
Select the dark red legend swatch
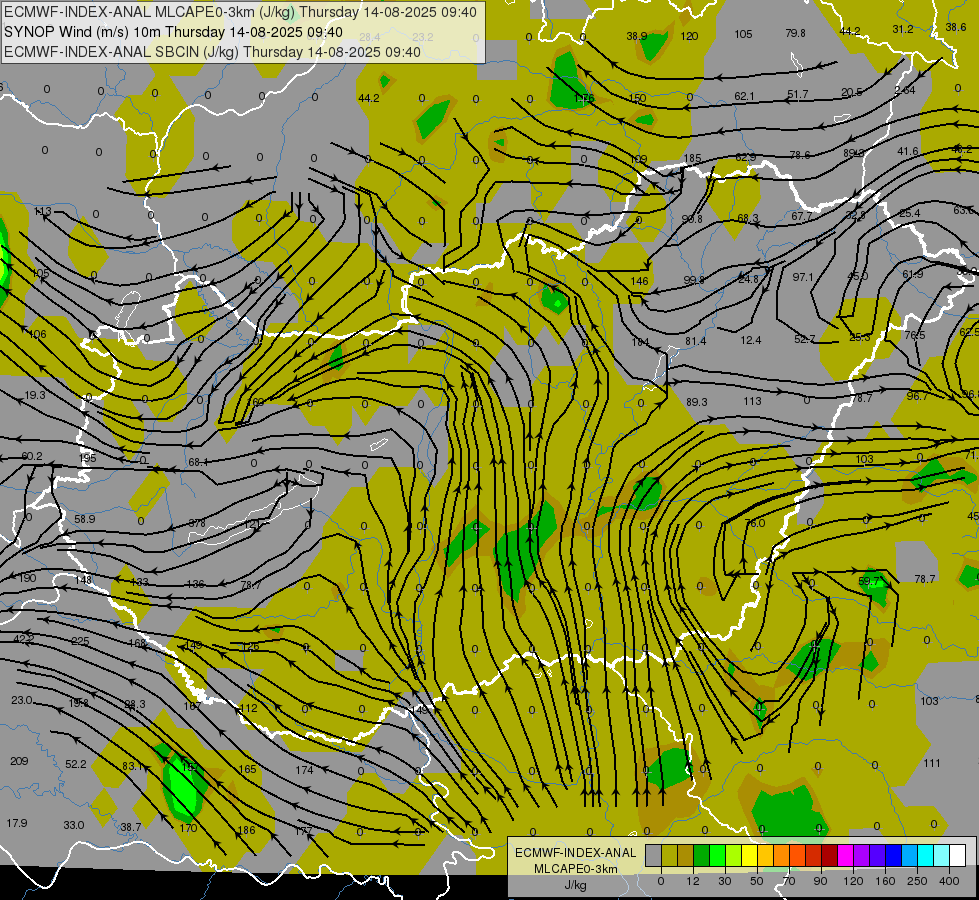coord(830,856)
